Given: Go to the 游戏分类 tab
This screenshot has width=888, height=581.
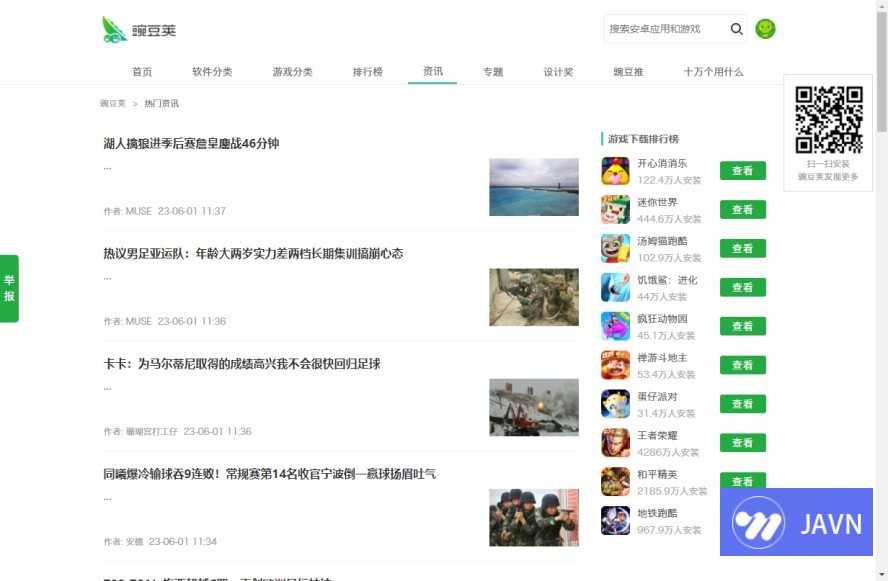Looking at the screenshot, I should click(292, 72).
